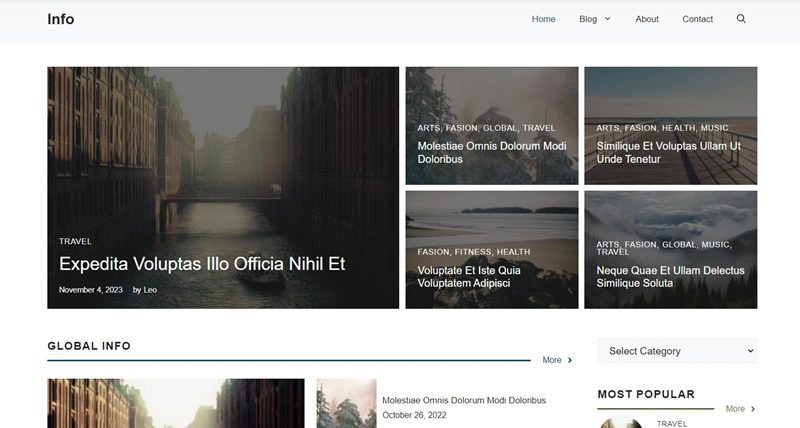The image size is (800, 428).
Task: Expand the Blog menu chevron
Action: click(608, 19)
